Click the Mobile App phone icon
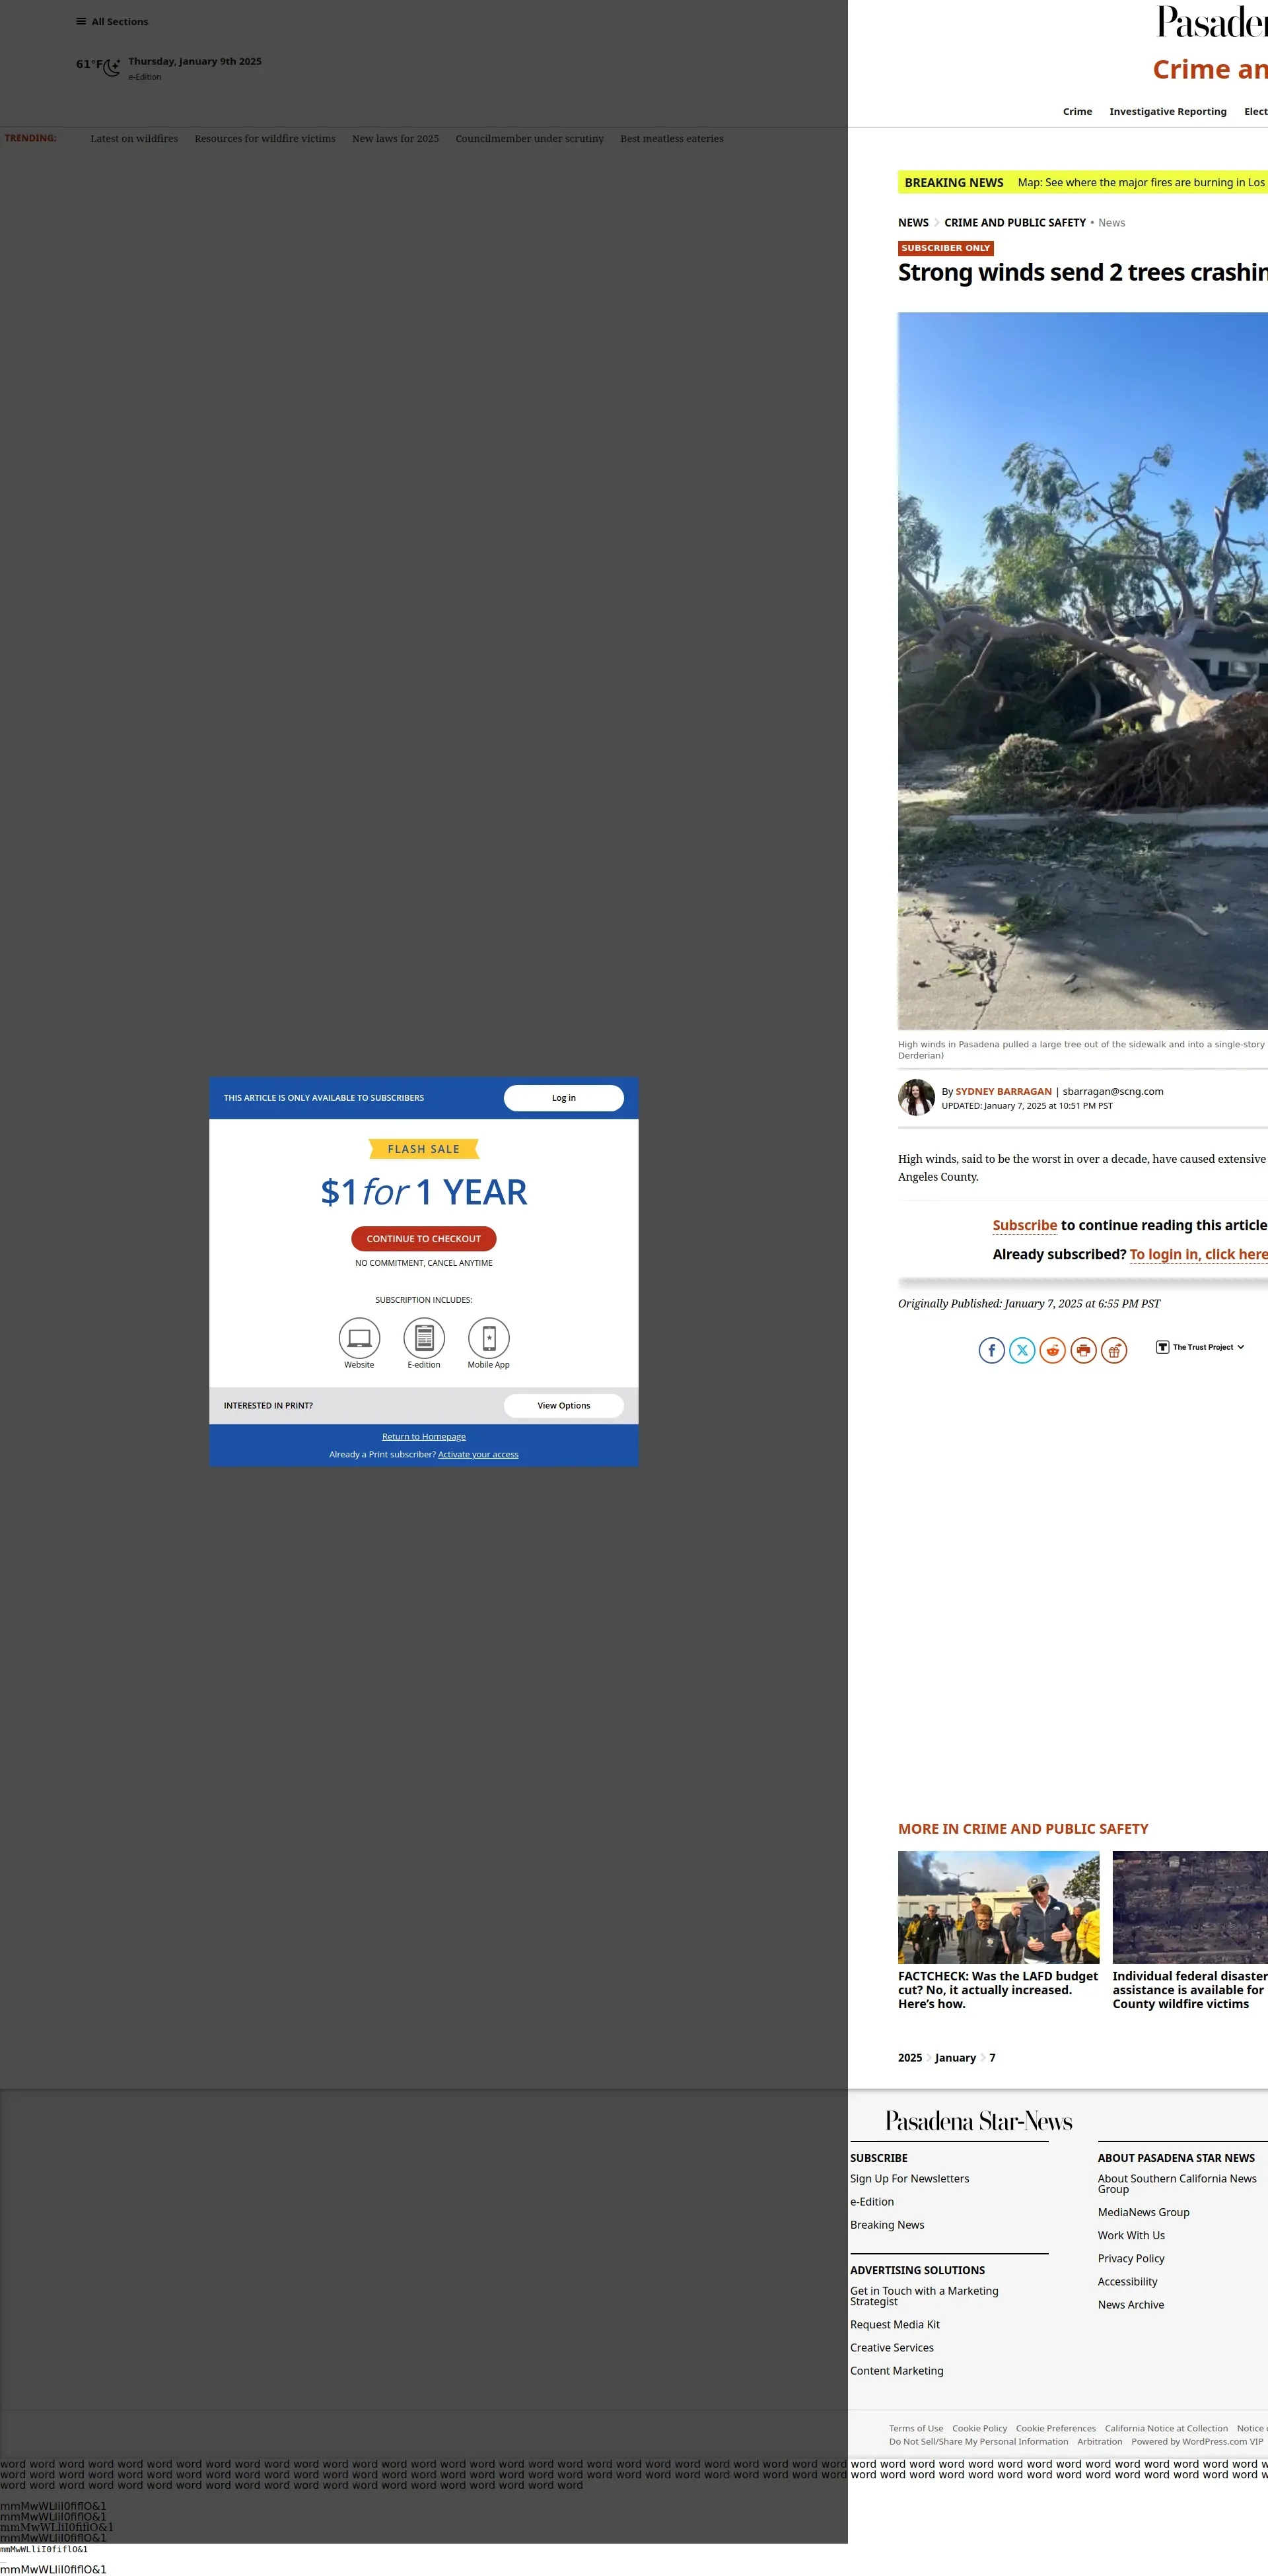This screenshot has height=2576, width=1268. [489, 1337]
